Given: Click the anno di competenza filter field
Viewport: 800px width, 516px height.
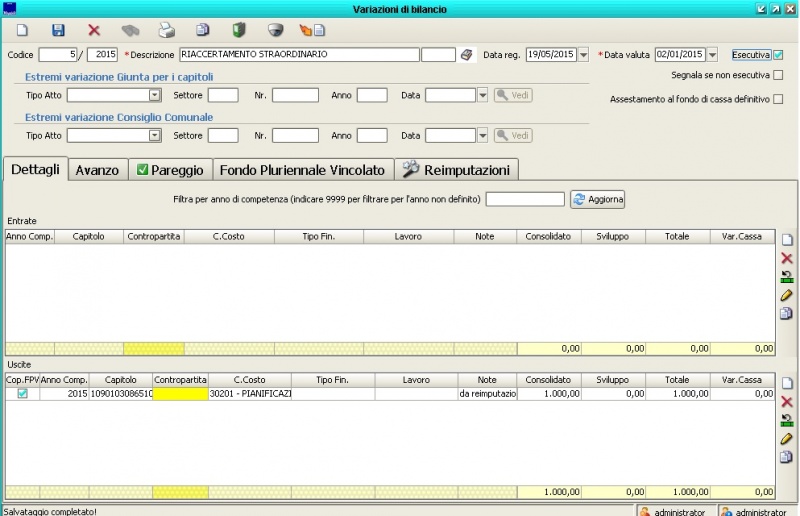Looking at the screenshot, I should tap(524, 200).
